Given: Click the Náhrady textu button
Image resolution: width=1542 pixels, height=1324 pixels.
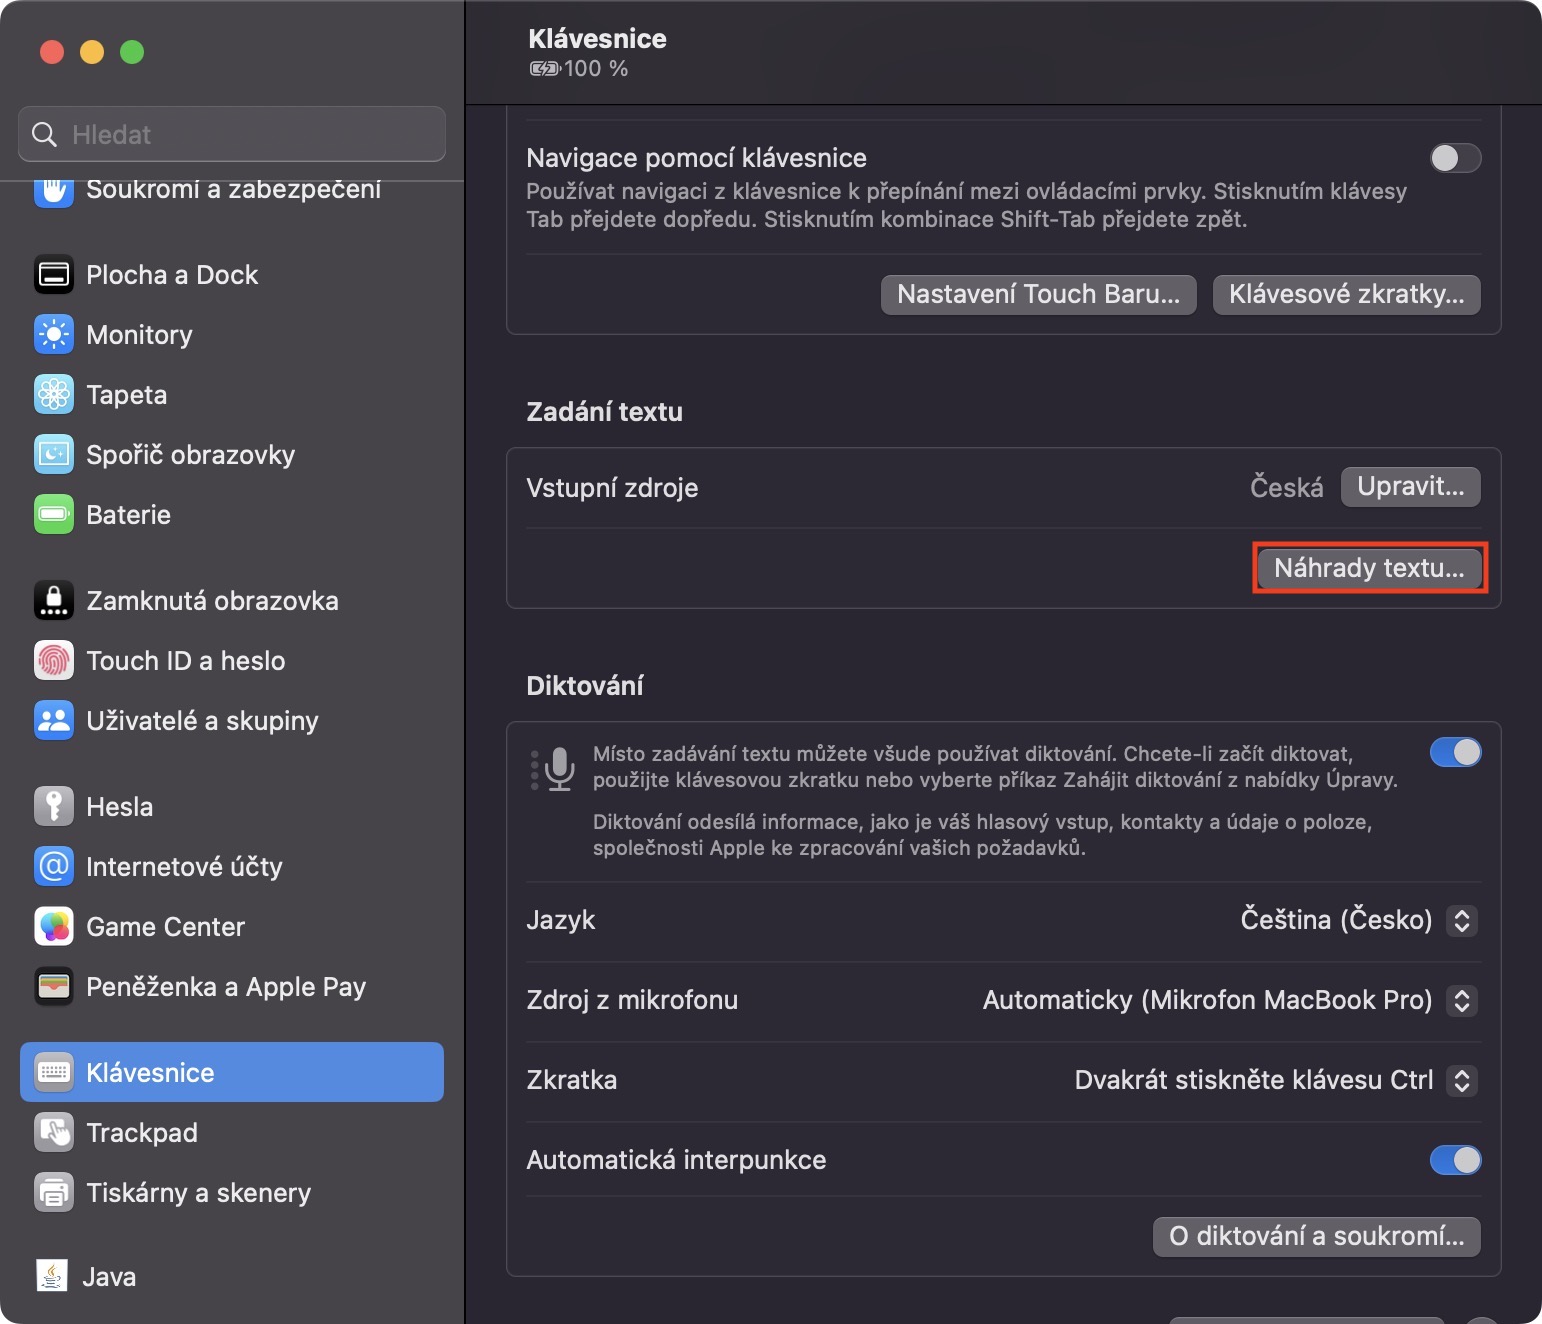Looking at the screenshot, I should [1369, 568].
